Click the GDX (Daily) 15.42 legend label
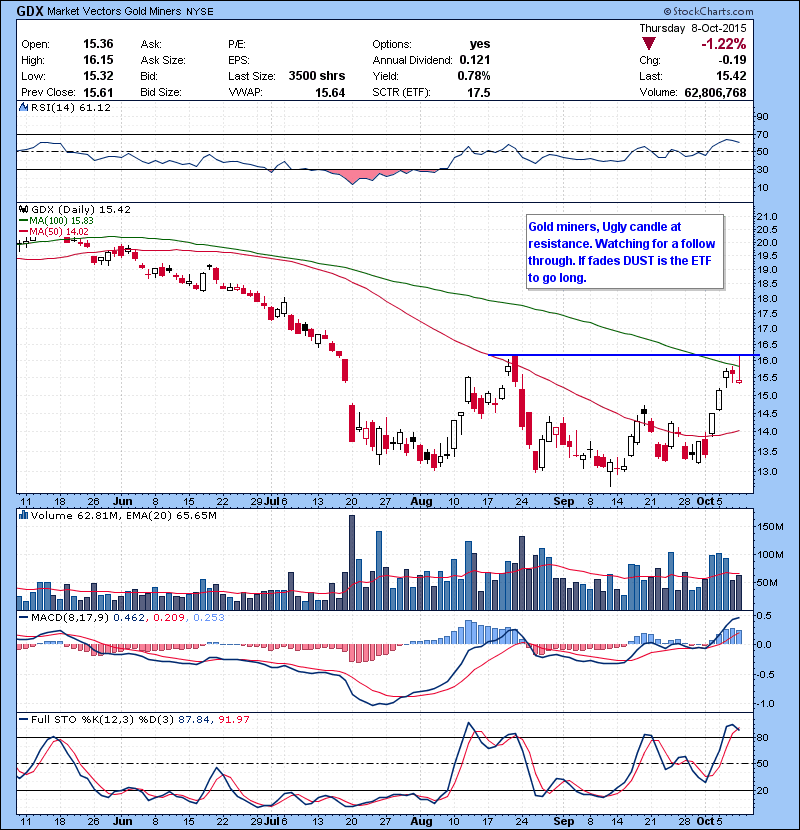 pyautogui.click(x=80, y=209)
